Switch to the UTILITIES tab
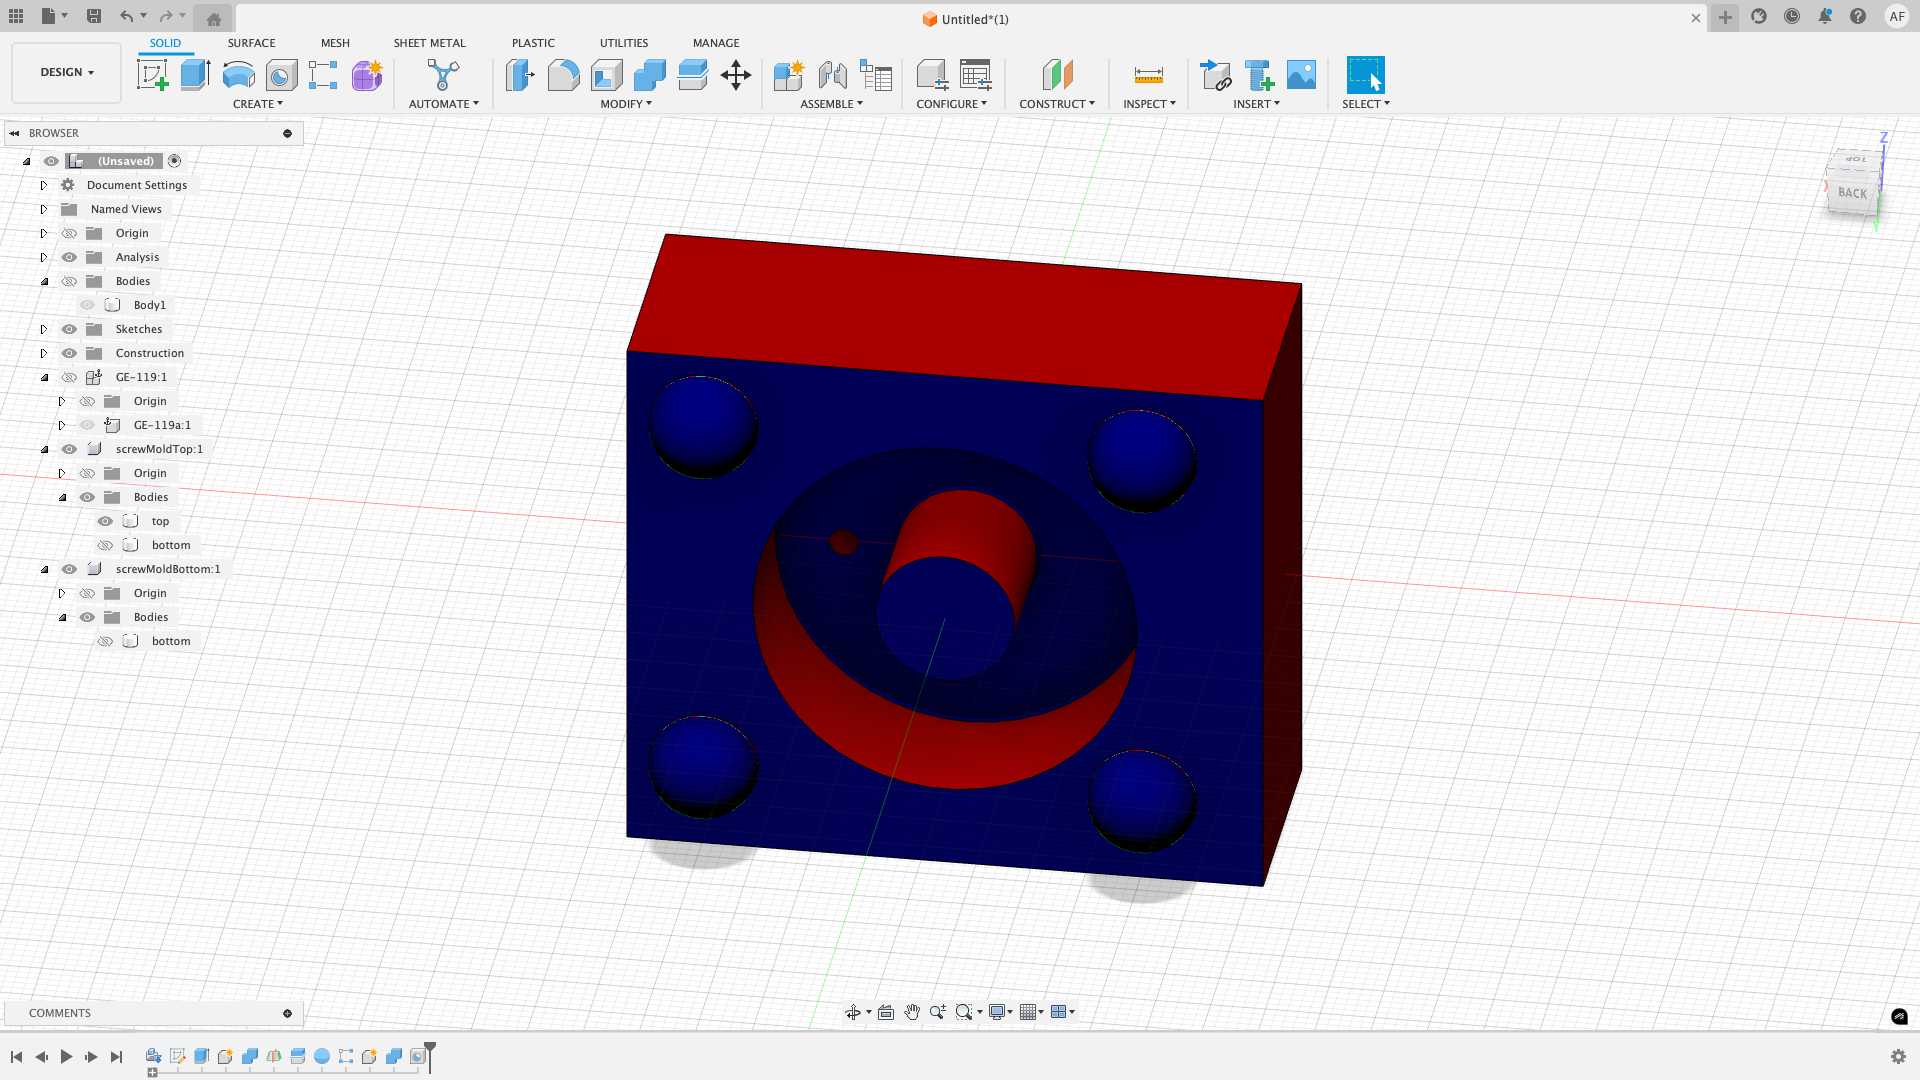This screenshot has height=1080, width=1920. click(624, 43)
